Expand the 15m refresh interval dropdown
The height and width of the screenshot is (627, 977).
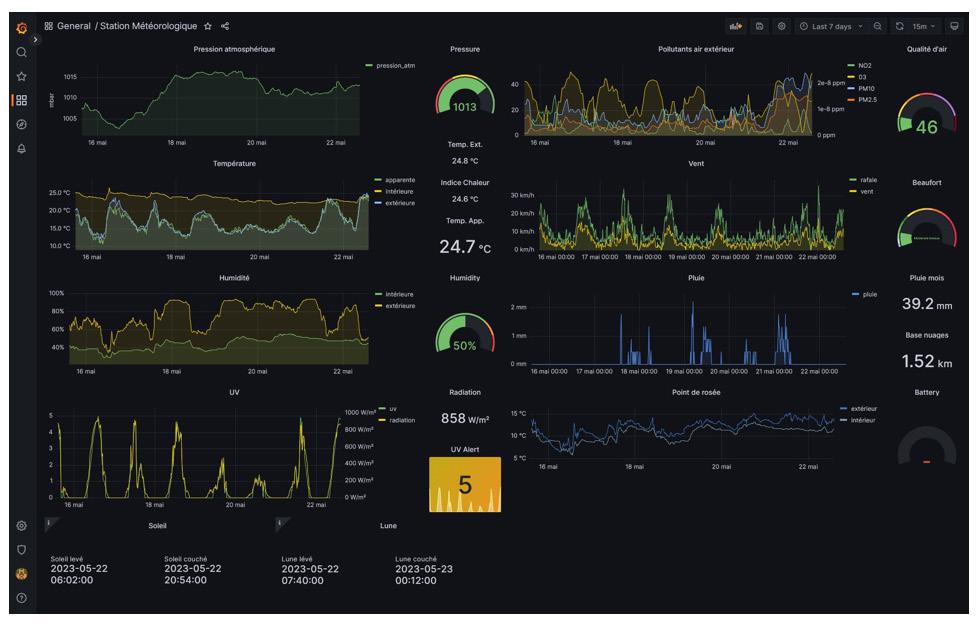(924, 26)
